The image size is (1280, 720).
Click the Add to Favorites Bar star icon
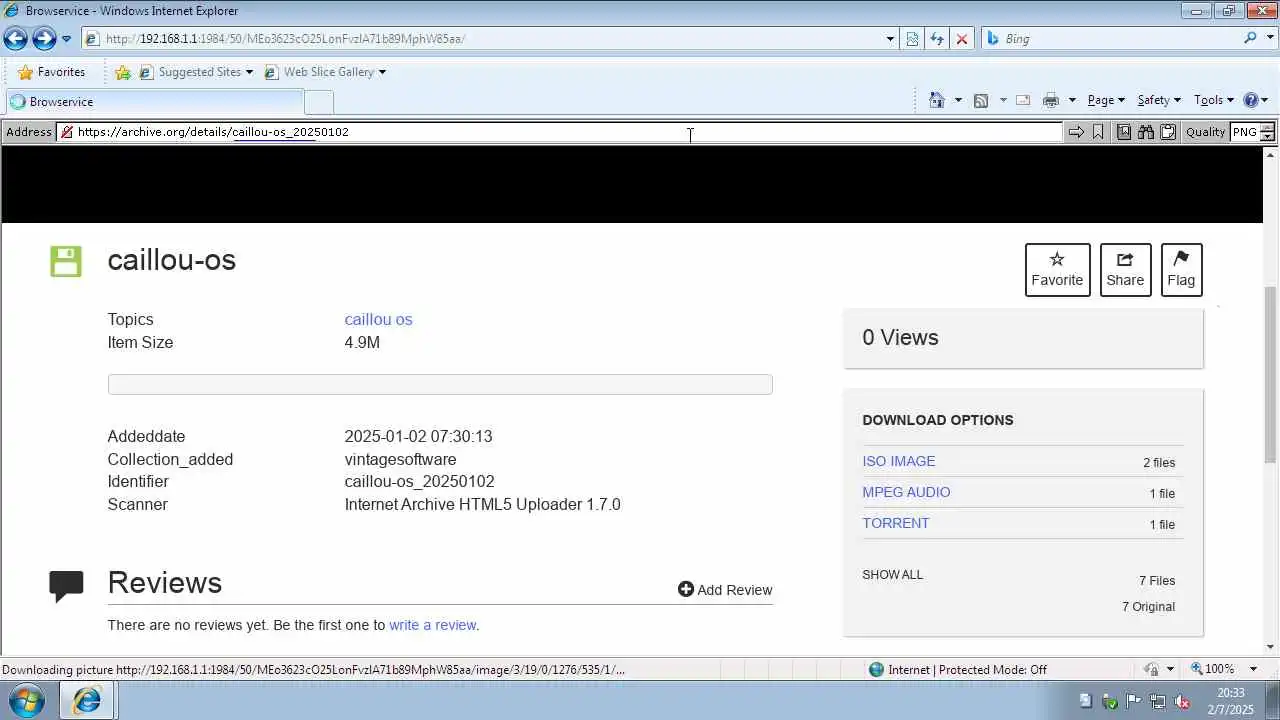coord(123,72)
